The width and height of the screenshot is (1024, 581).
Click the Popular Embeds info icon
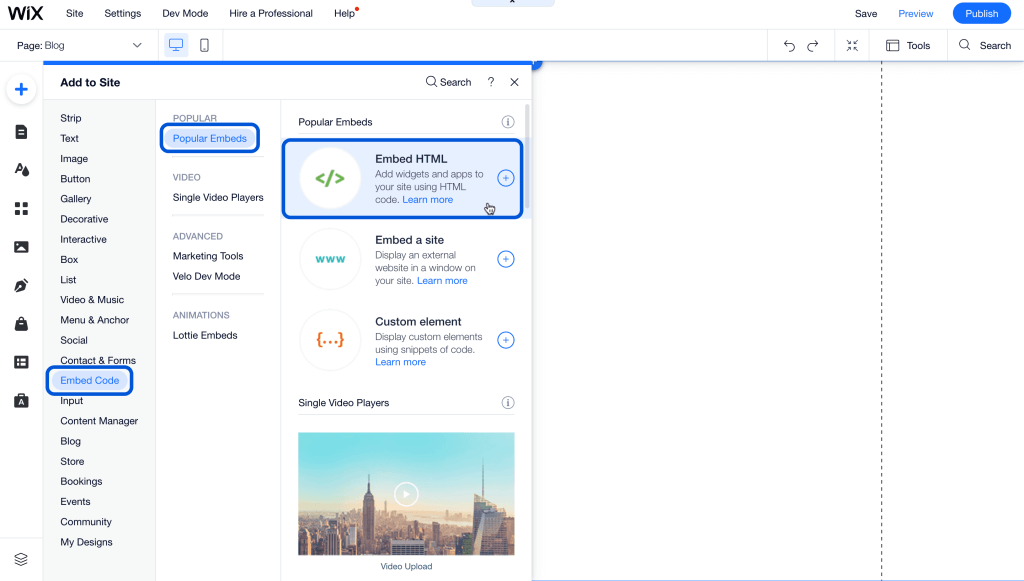click(507, 122)
